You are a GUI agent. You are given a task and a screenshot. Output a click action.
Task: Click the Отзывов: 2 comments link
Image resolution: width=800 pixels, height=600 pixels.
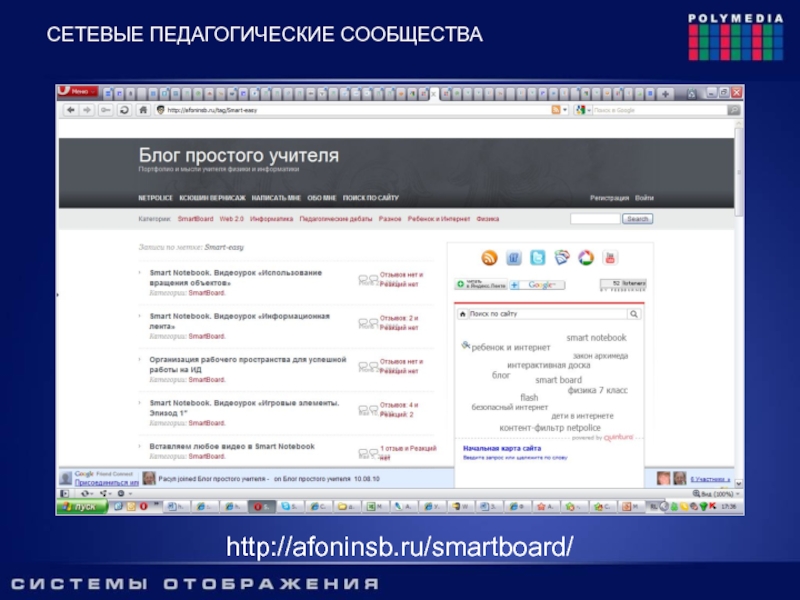coord(397,318)
